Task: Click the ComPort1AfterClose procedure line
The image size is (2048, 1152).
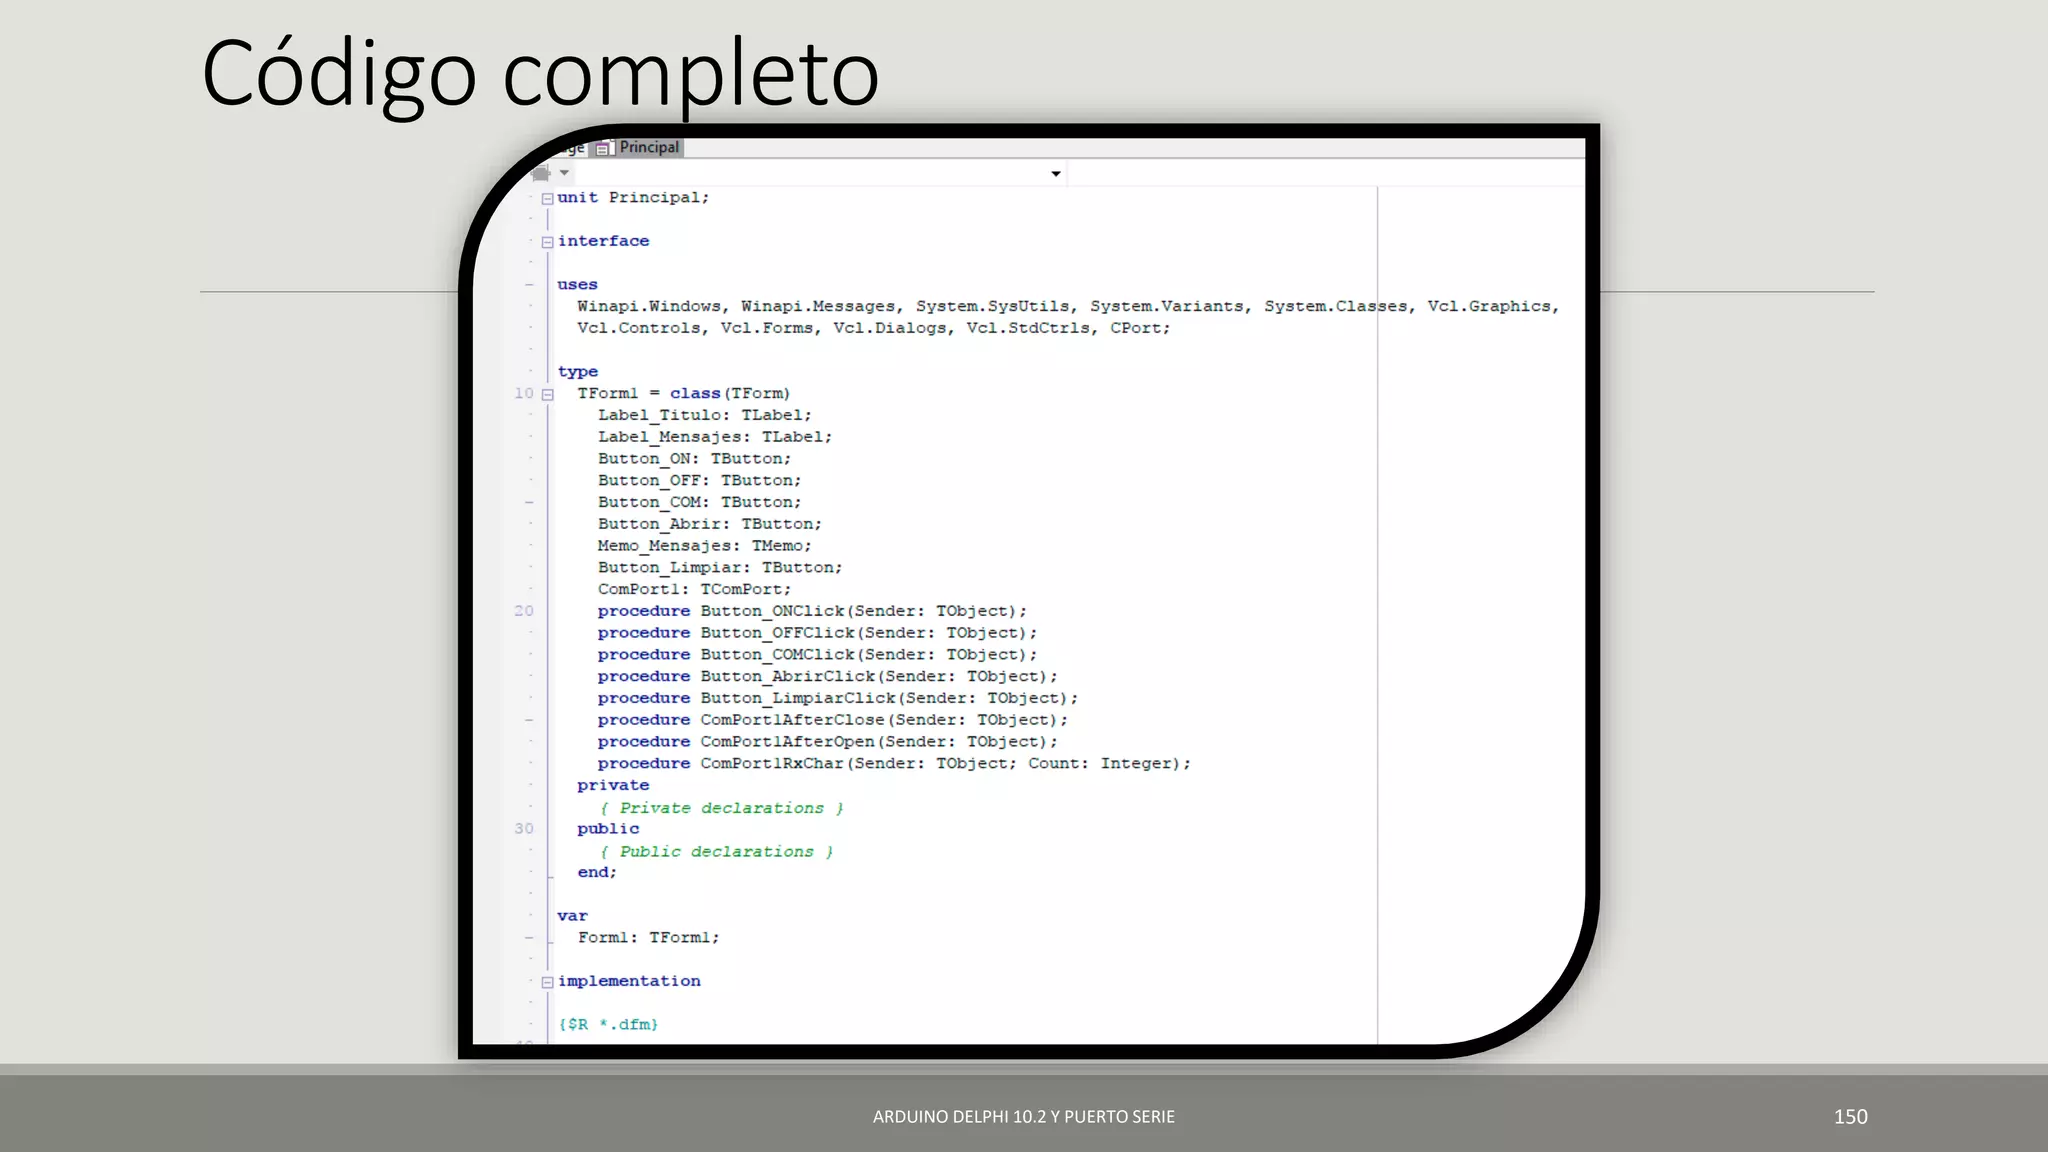Action: coord(832,720)
